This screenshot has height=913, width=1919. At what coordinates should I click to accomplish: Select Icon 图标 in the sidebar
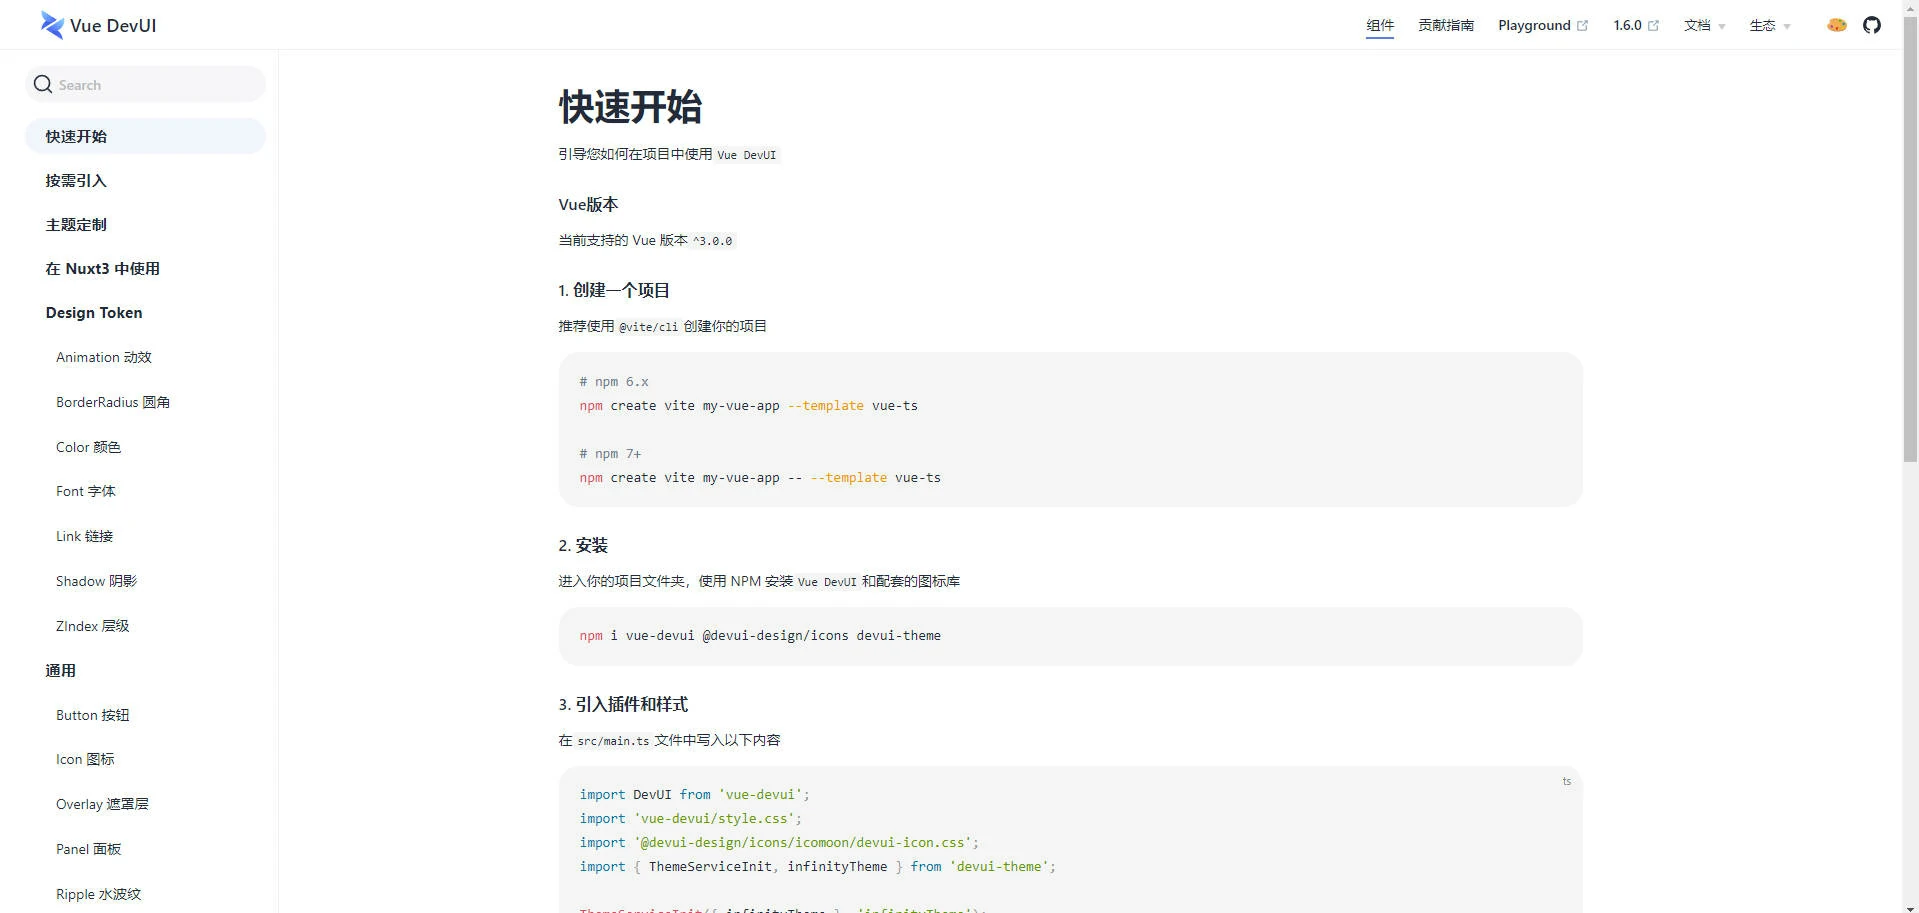86,759
